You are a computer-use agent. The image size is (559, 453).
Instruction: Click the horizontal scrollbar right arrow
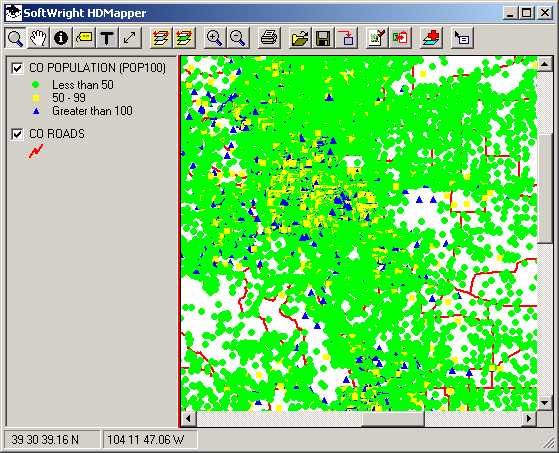click(529, 418)
